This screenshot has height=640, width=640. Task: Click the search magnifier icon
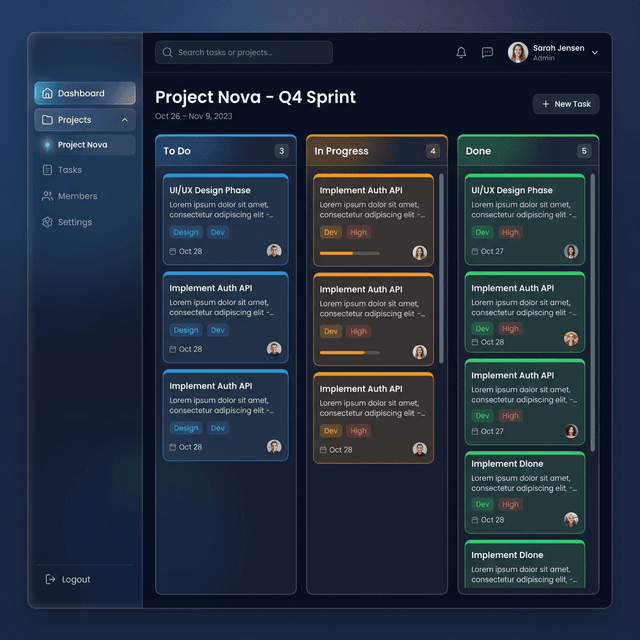[167, 52]
